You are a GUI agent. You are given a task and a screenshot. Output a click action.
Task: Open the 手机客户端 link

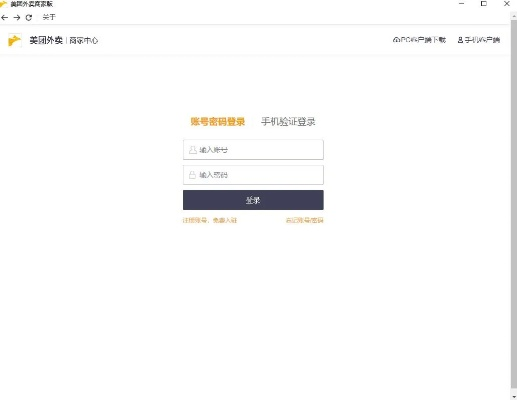click(479, 40)
